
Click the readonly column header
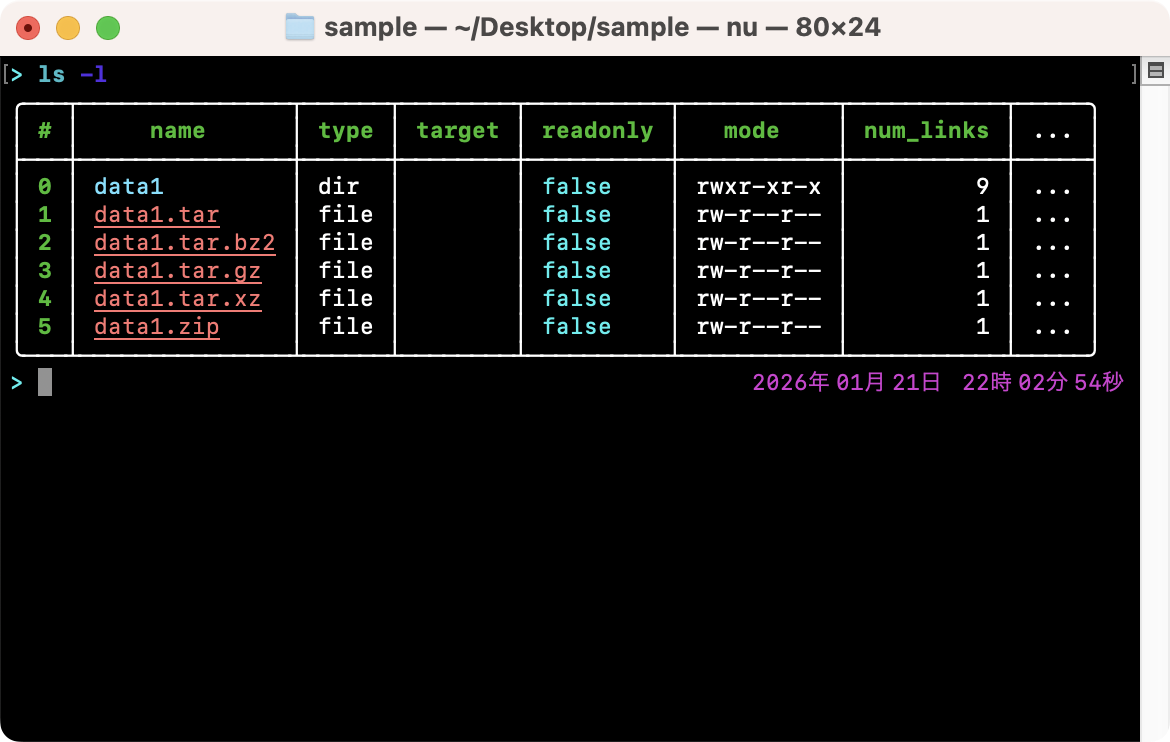(597, 131)
